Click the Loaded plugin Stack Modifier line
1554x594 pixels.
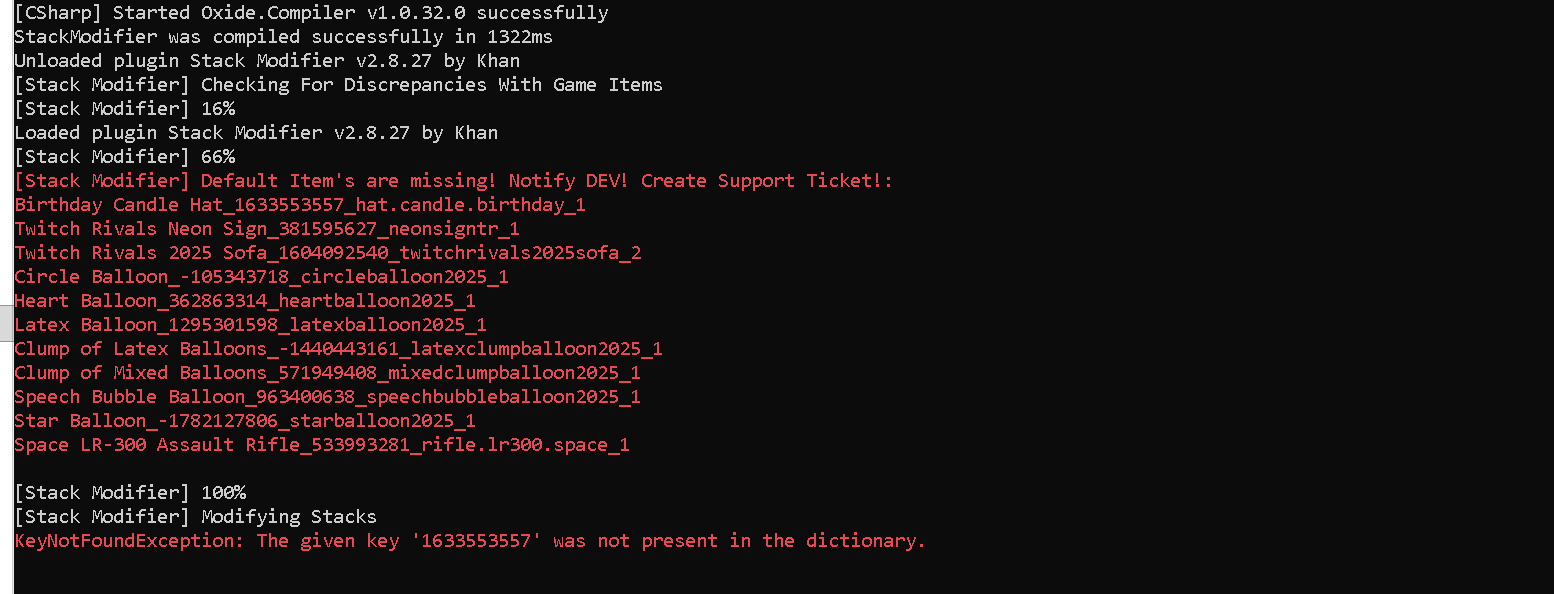point(256,133)
